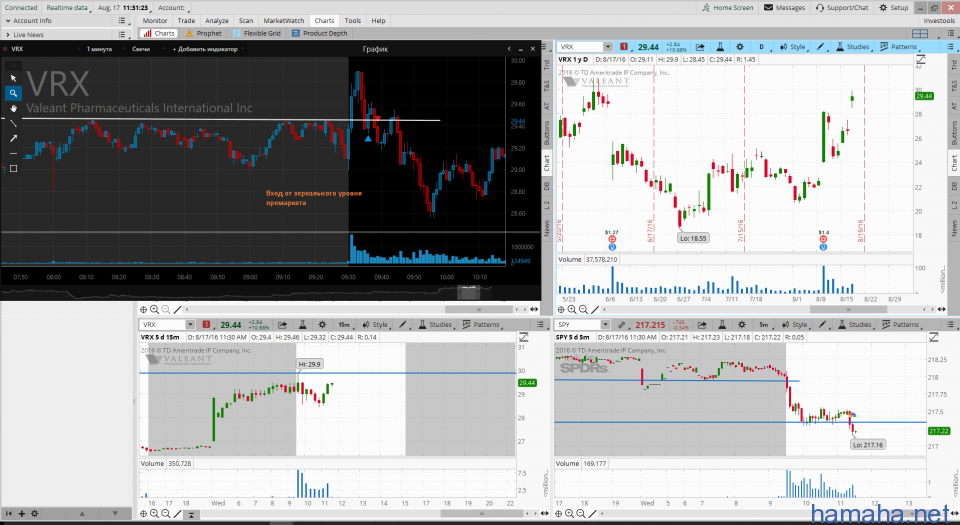
Task: Open Support/Chat
Action: tap(842, 7)
